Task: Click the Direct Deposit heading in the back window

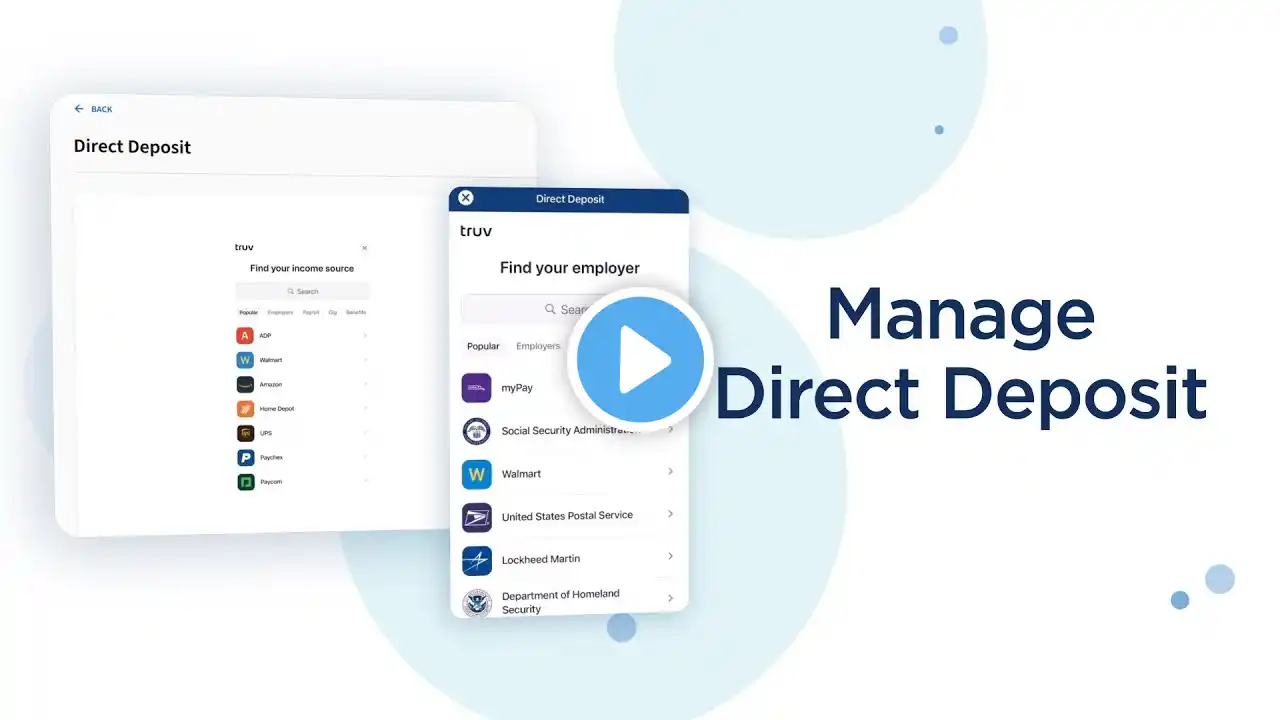Action: (132, 147)
